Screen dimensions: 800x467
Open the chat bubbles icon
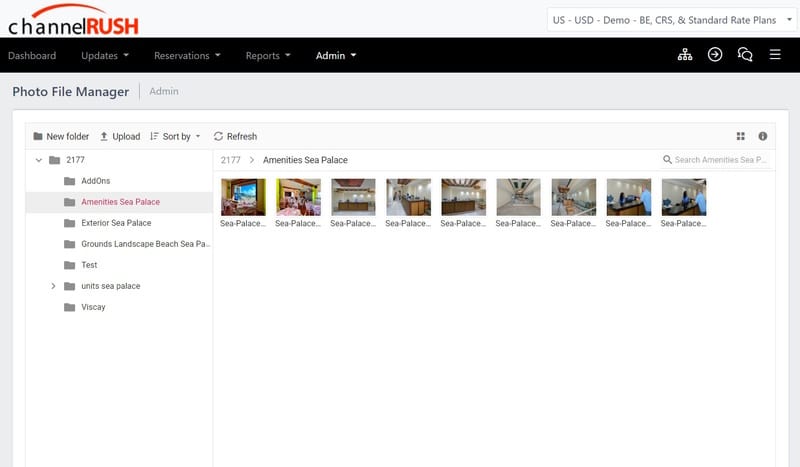pos(745,55)
